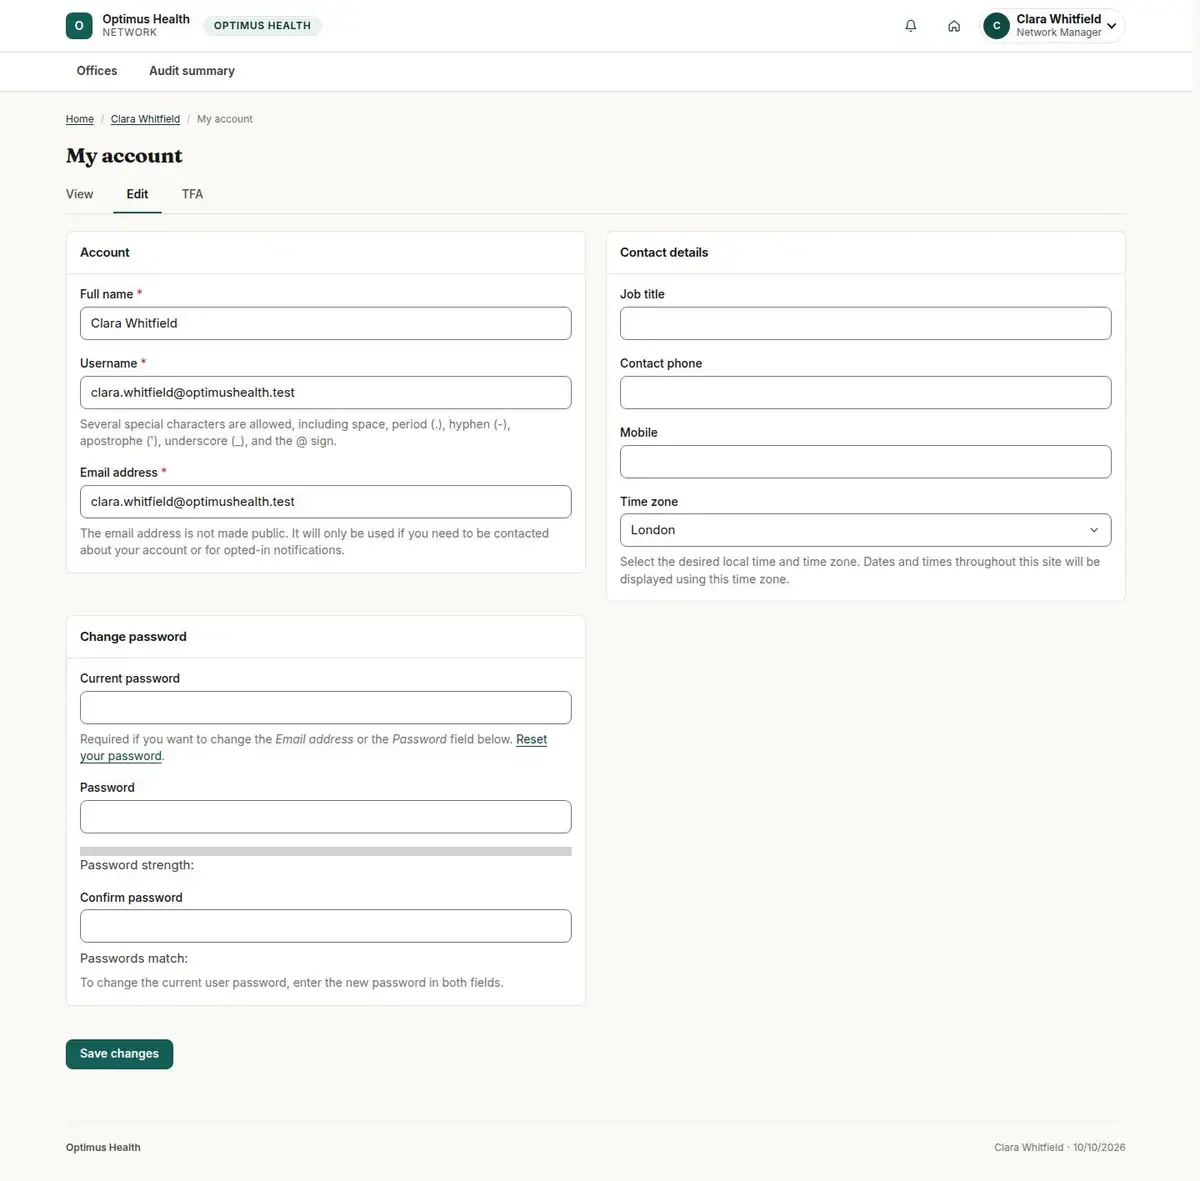
Task: Open the Offices menu item
Action: tap(97, 71)
